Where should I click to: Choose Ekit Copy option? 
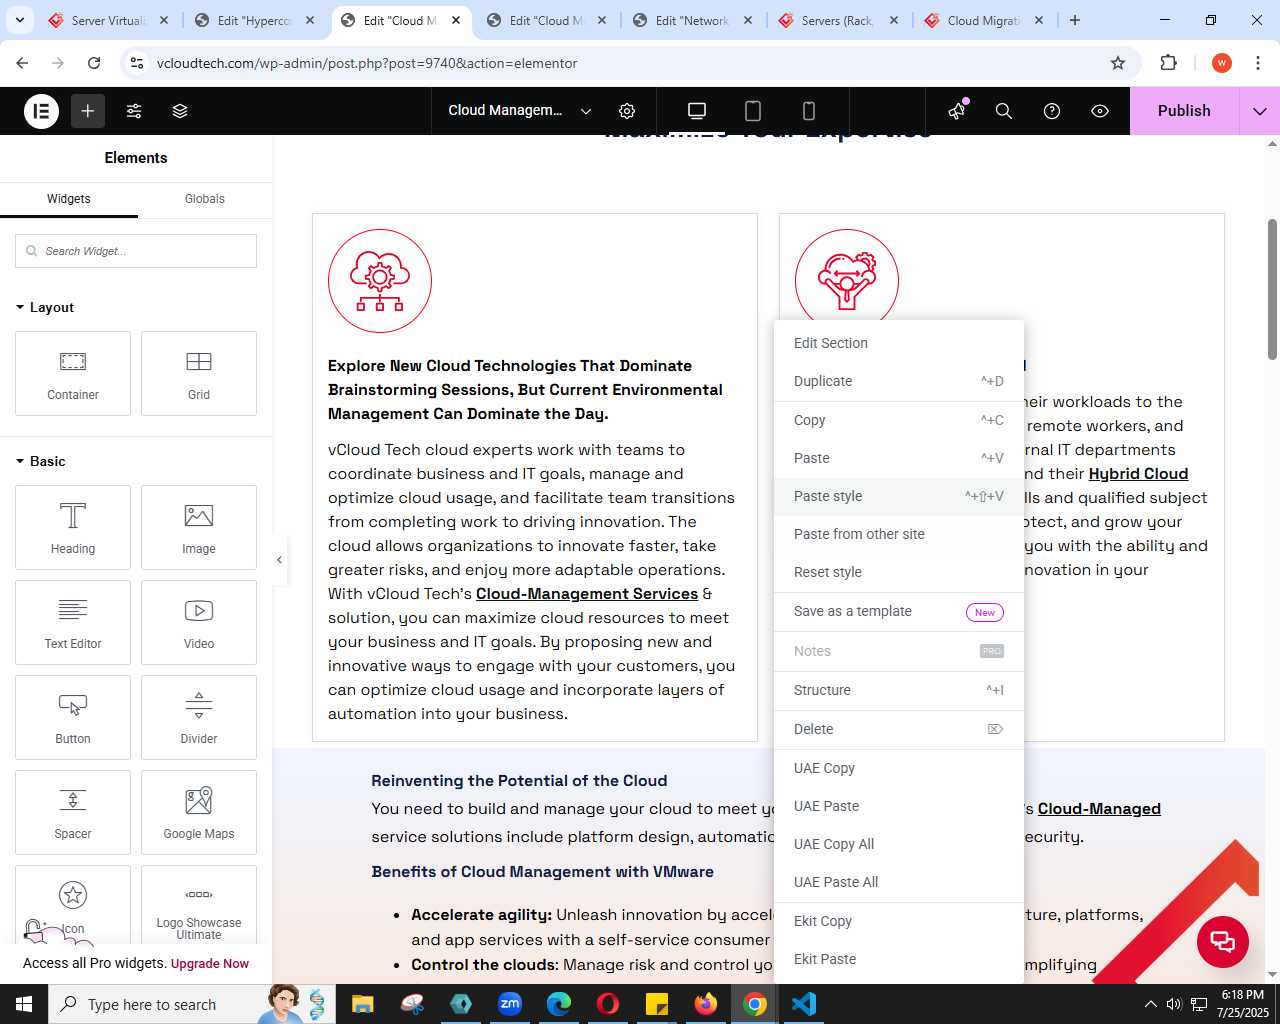tap(899, 921)
